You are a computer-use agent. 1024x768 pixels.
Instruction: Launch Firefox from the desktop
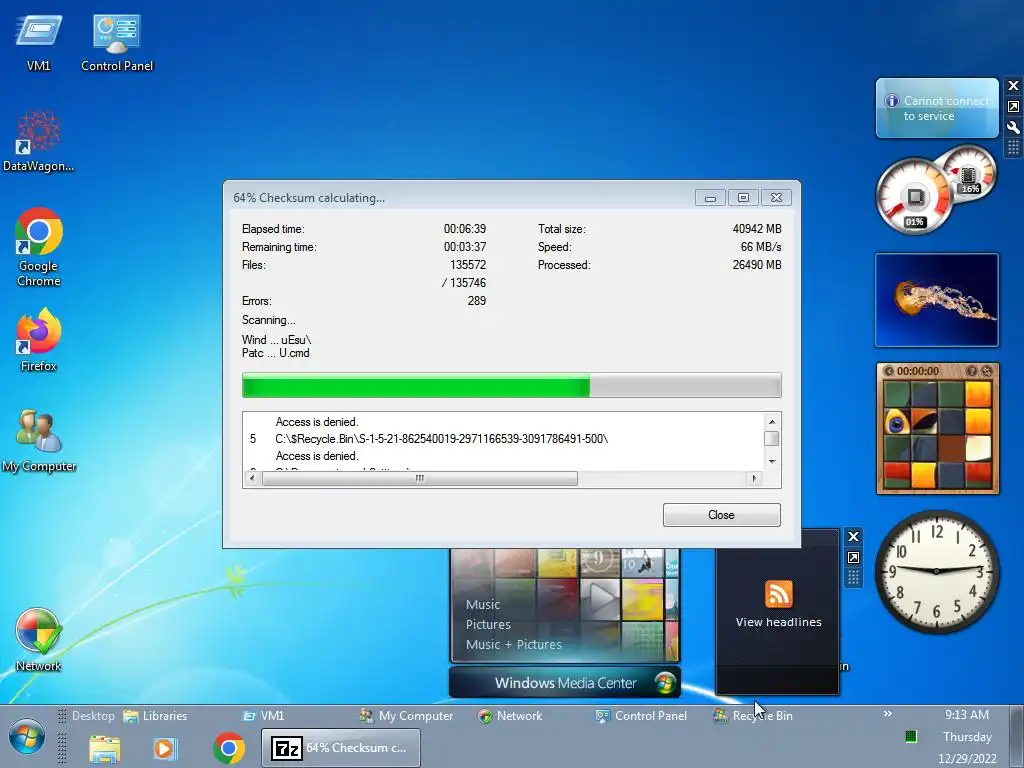39,340
